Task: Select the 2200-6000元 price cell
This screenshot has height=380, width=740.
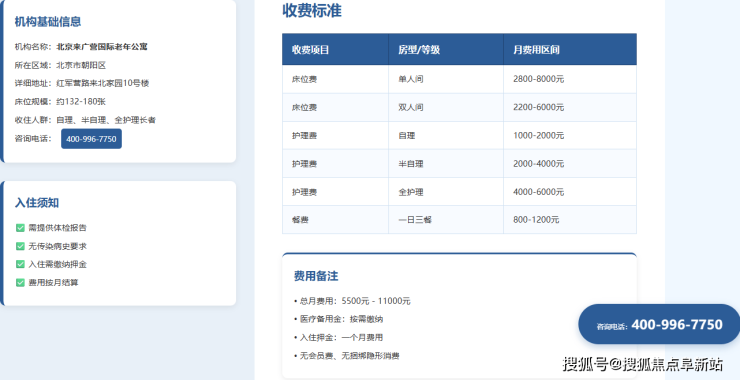Action: tap(570, 108)
